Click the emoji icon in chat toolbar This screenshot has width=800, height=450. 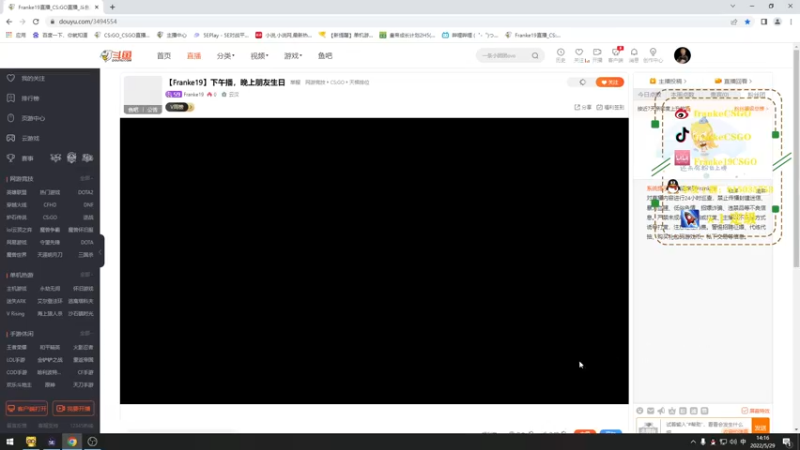(x=640, y=411)
